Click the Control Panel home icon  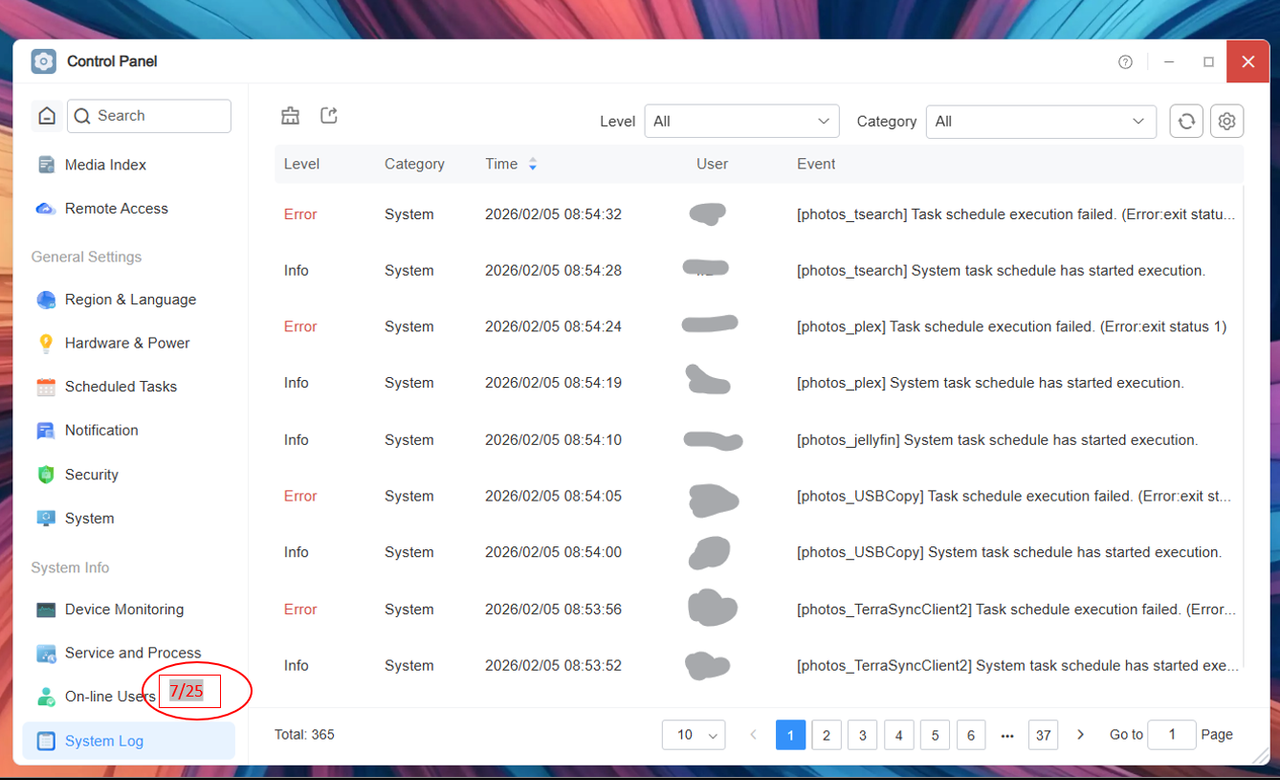pyautogui.click(x=46, y=116)
